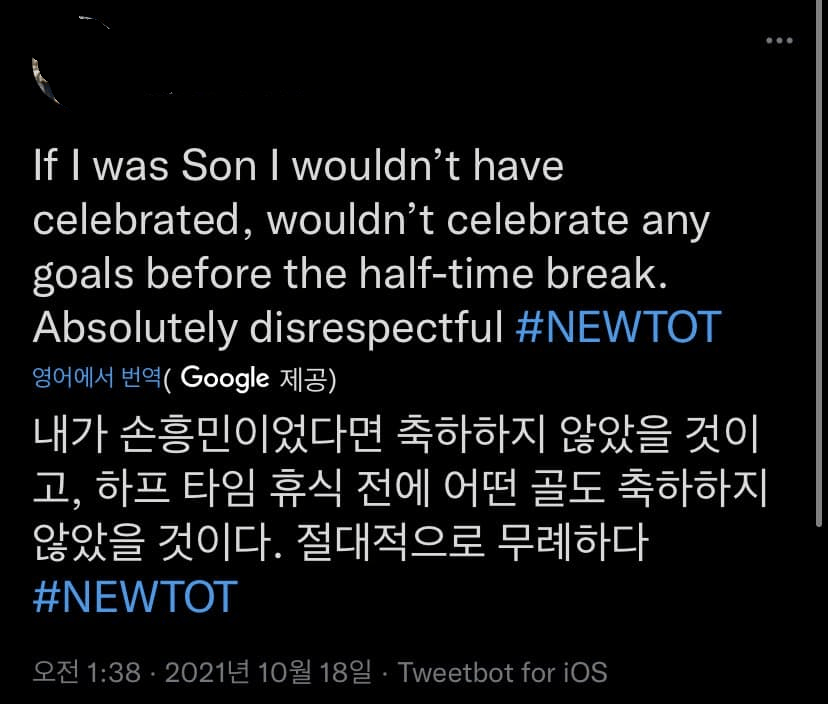828x704 pixels.
Task: Open the #NEWTOT hashtag in English tweet
Action: tap(618, 328)
